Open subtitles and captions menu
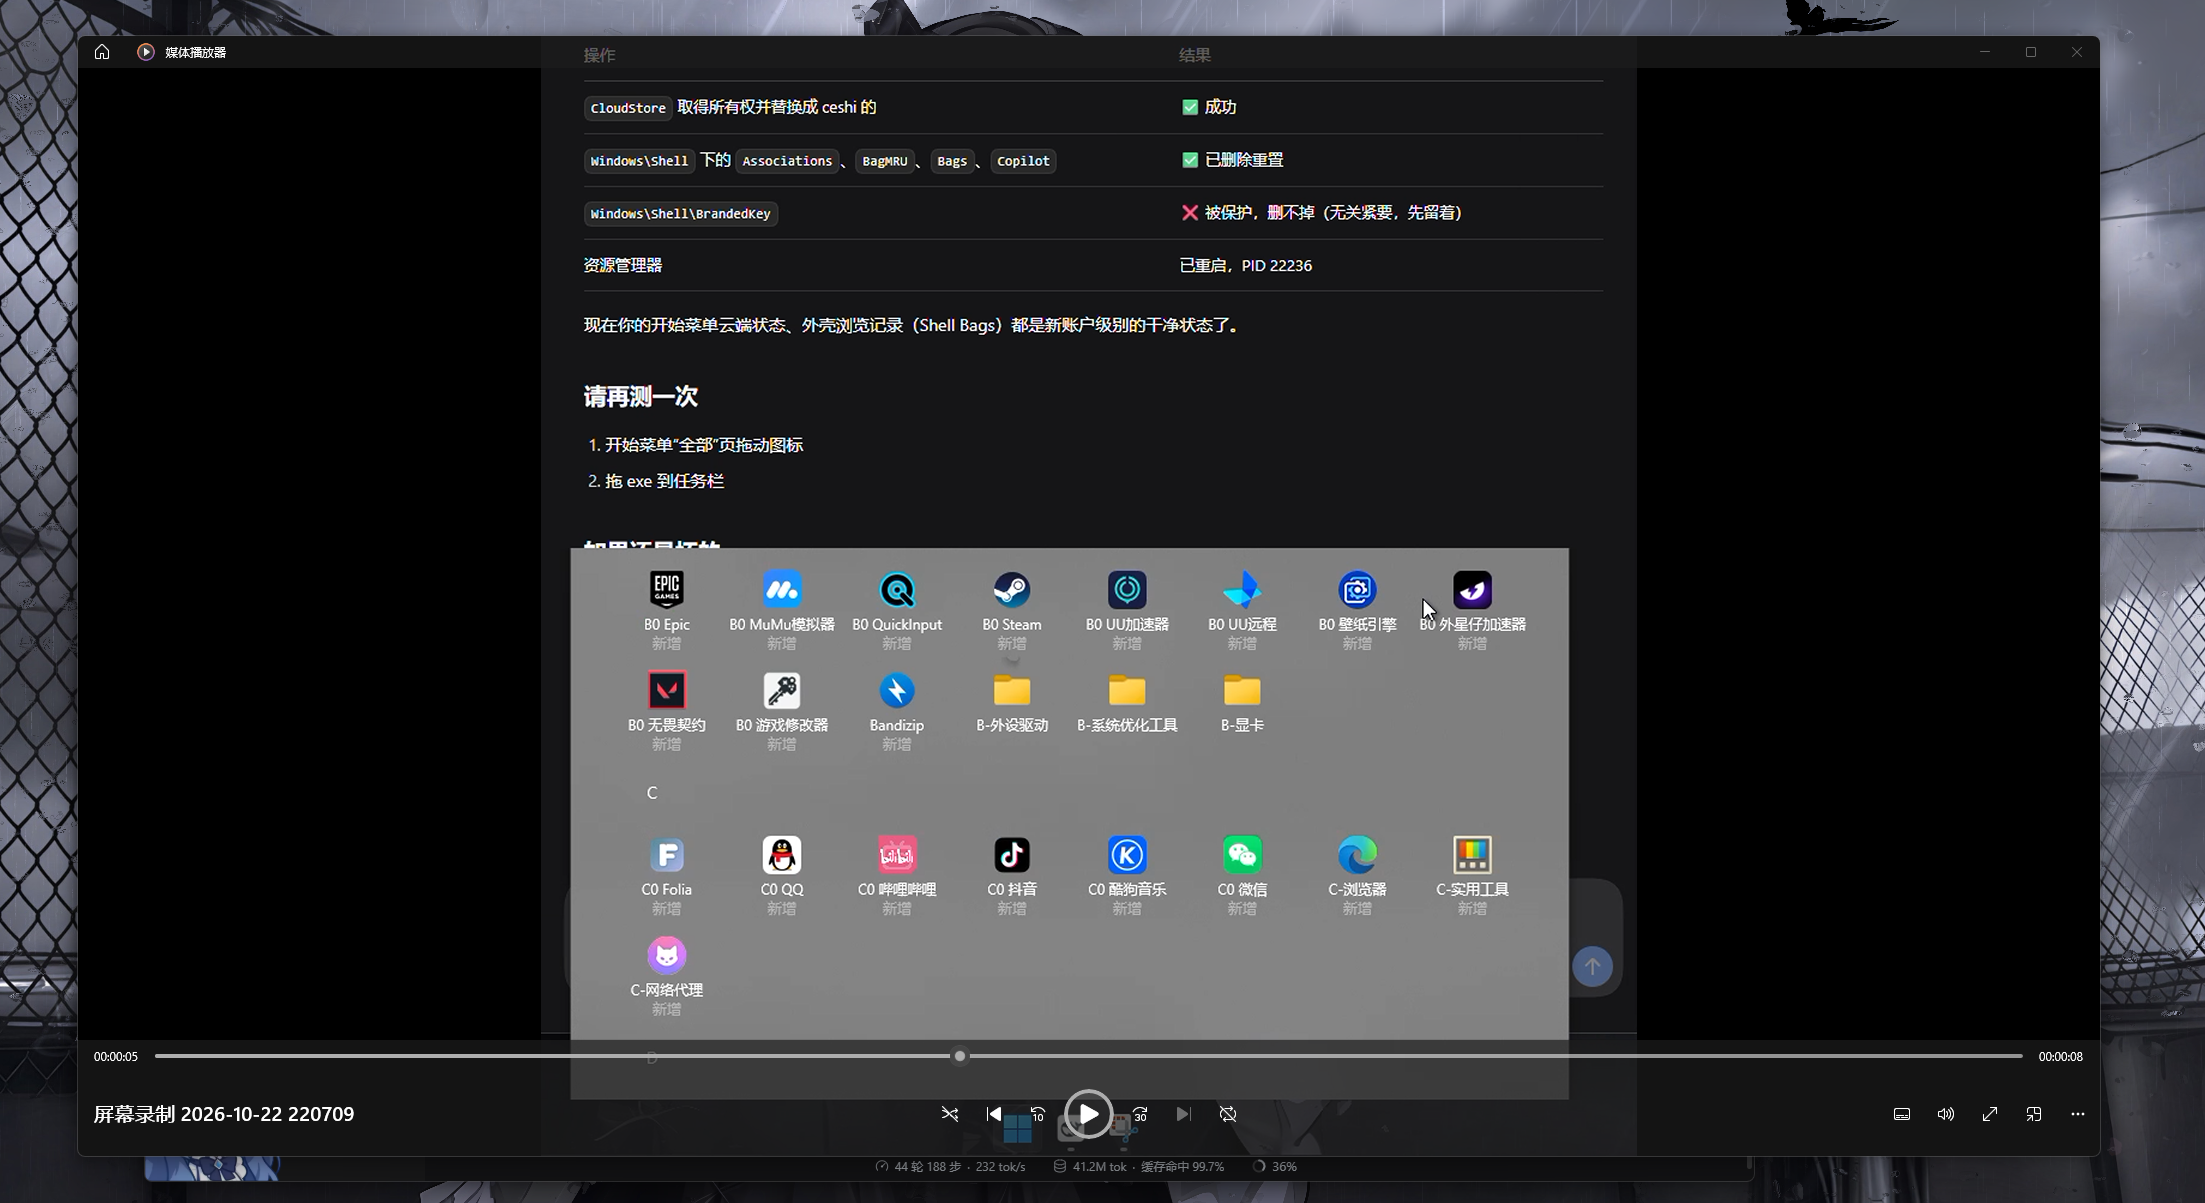The height and width of the screenshot is (1203, 2205). tap(1902, 1114)
